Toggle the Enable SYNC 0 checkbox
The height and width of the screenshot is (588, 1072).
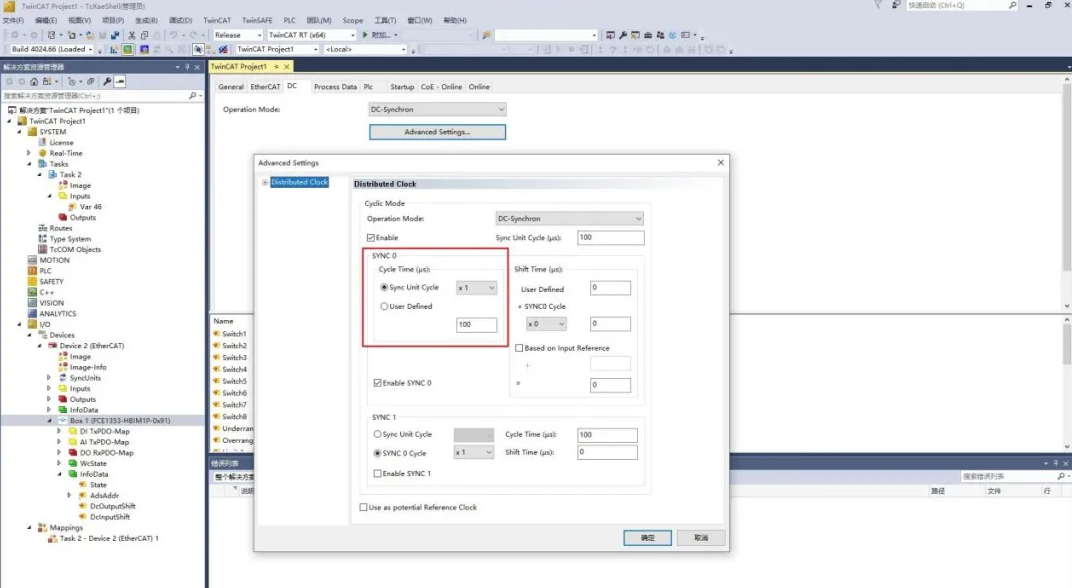click(377, 383)
